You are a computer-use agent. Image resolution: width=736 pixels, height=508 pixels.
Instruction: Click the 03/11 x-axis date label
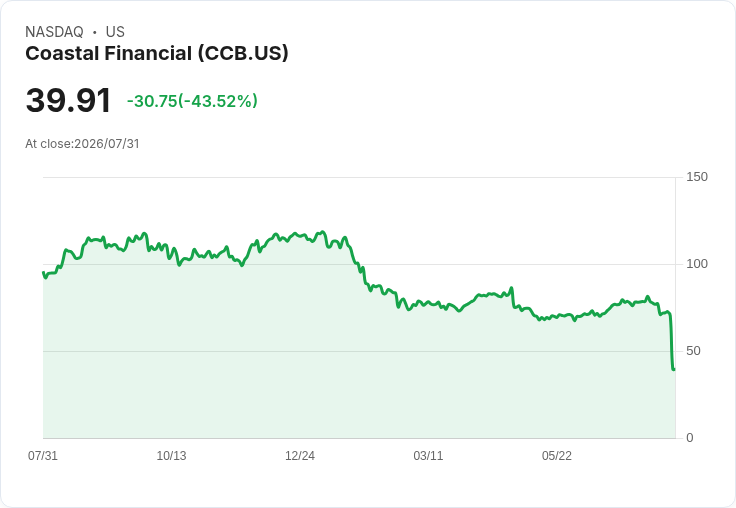(x=428, y=456)
